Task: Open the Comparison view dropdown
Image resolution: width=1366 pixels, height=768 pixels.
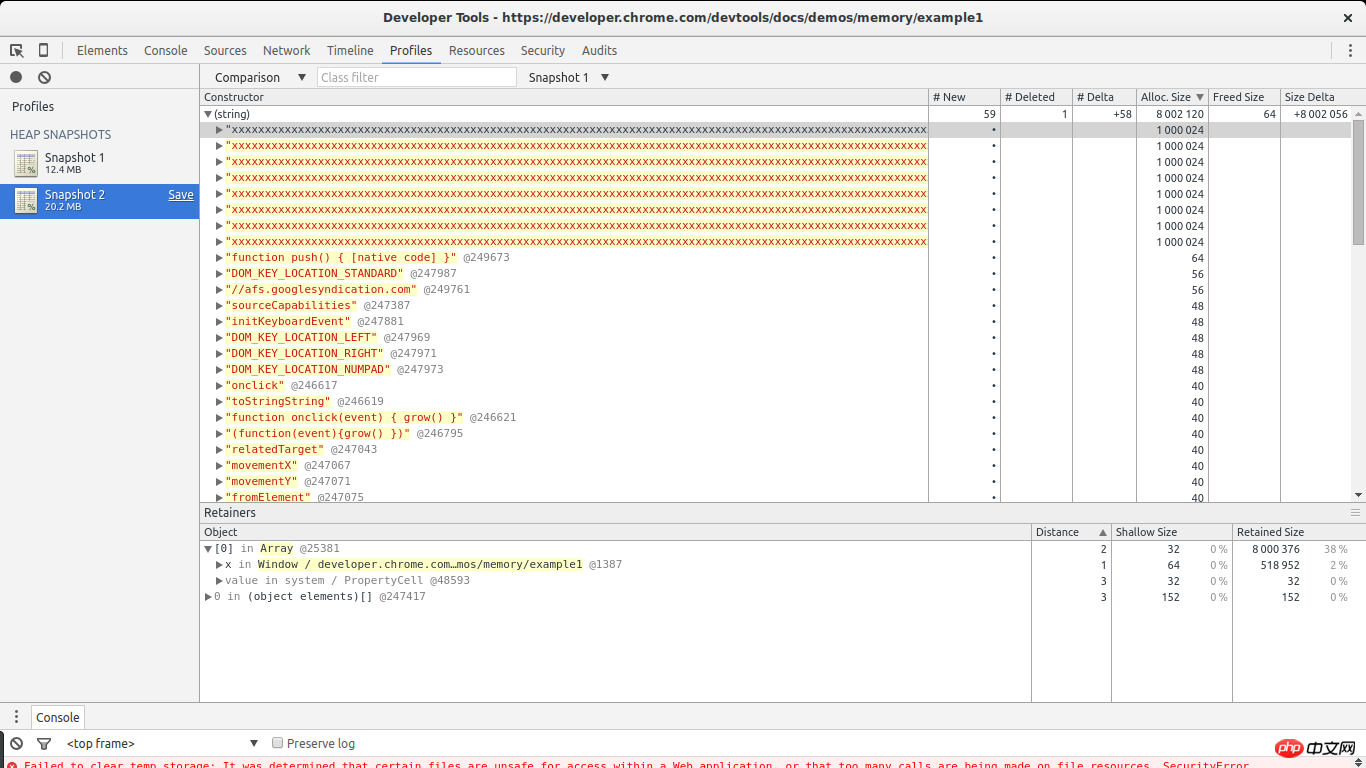Action: point(260,77)
